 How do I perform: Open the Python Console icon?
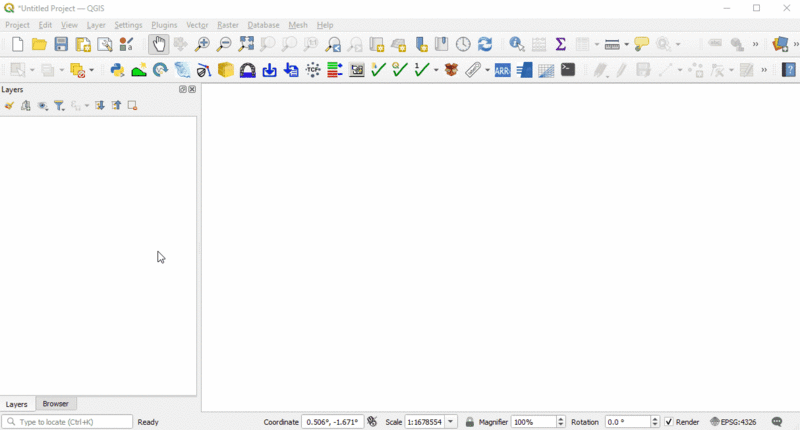(117, 70)
